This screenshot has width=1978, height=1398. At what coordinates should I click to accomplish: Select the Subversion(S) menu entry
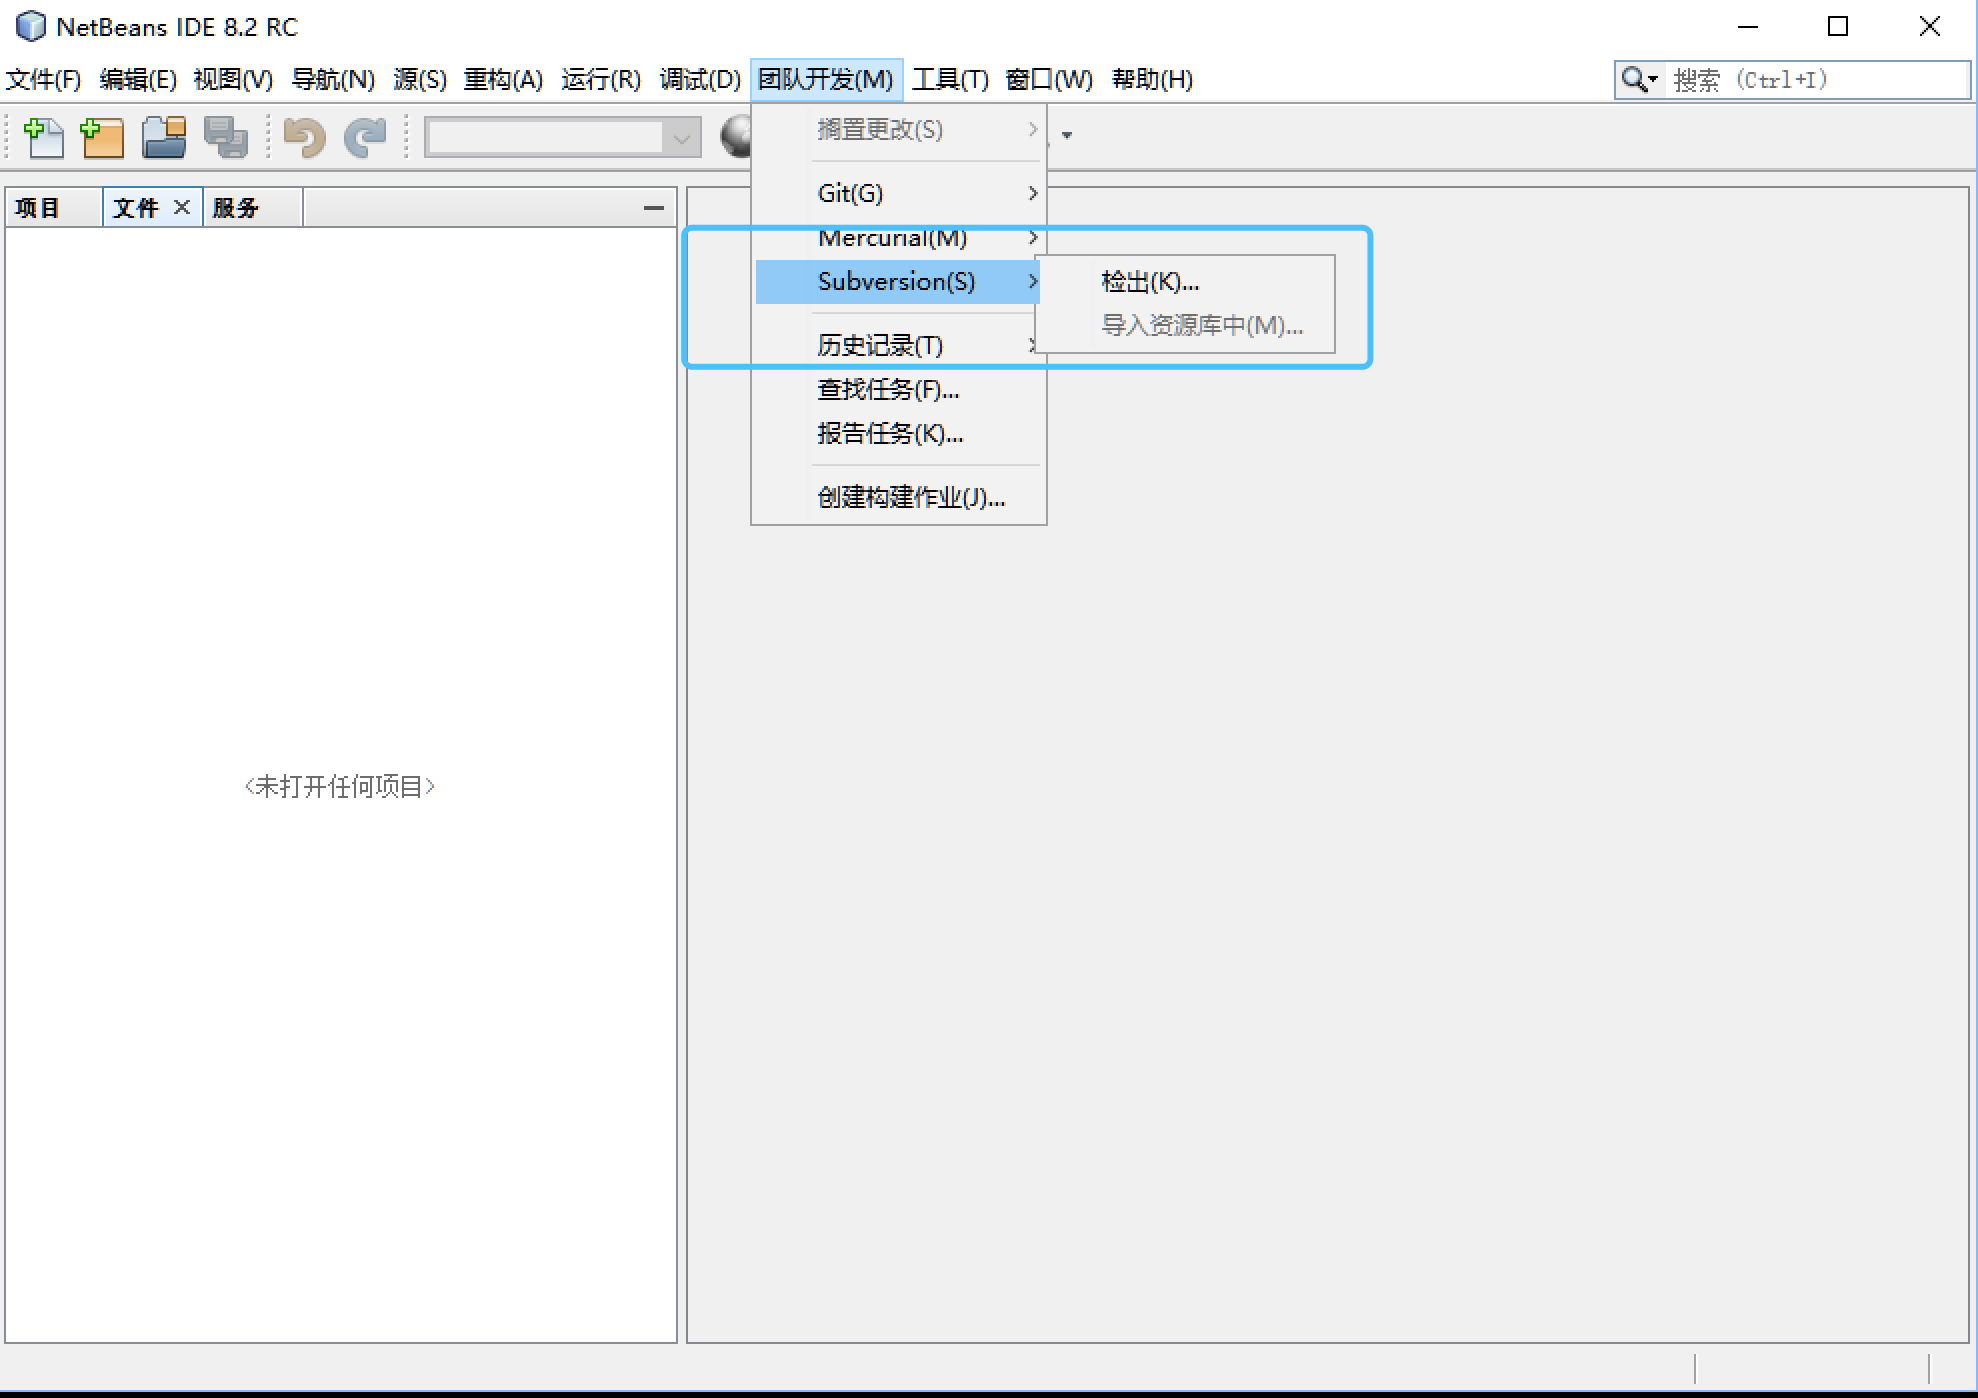click(x=899, y=281)
